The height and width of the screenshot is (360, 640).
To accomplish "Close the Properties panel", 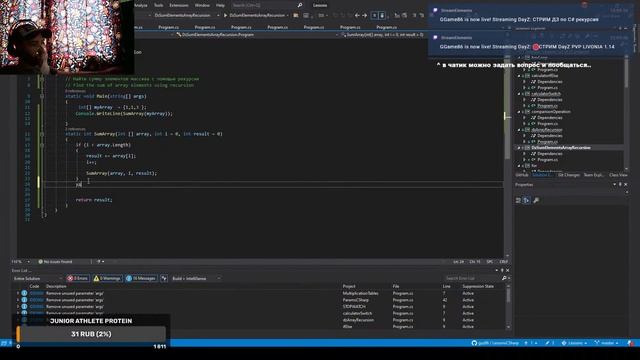I will pyautogui.click(x=626, y=185).
